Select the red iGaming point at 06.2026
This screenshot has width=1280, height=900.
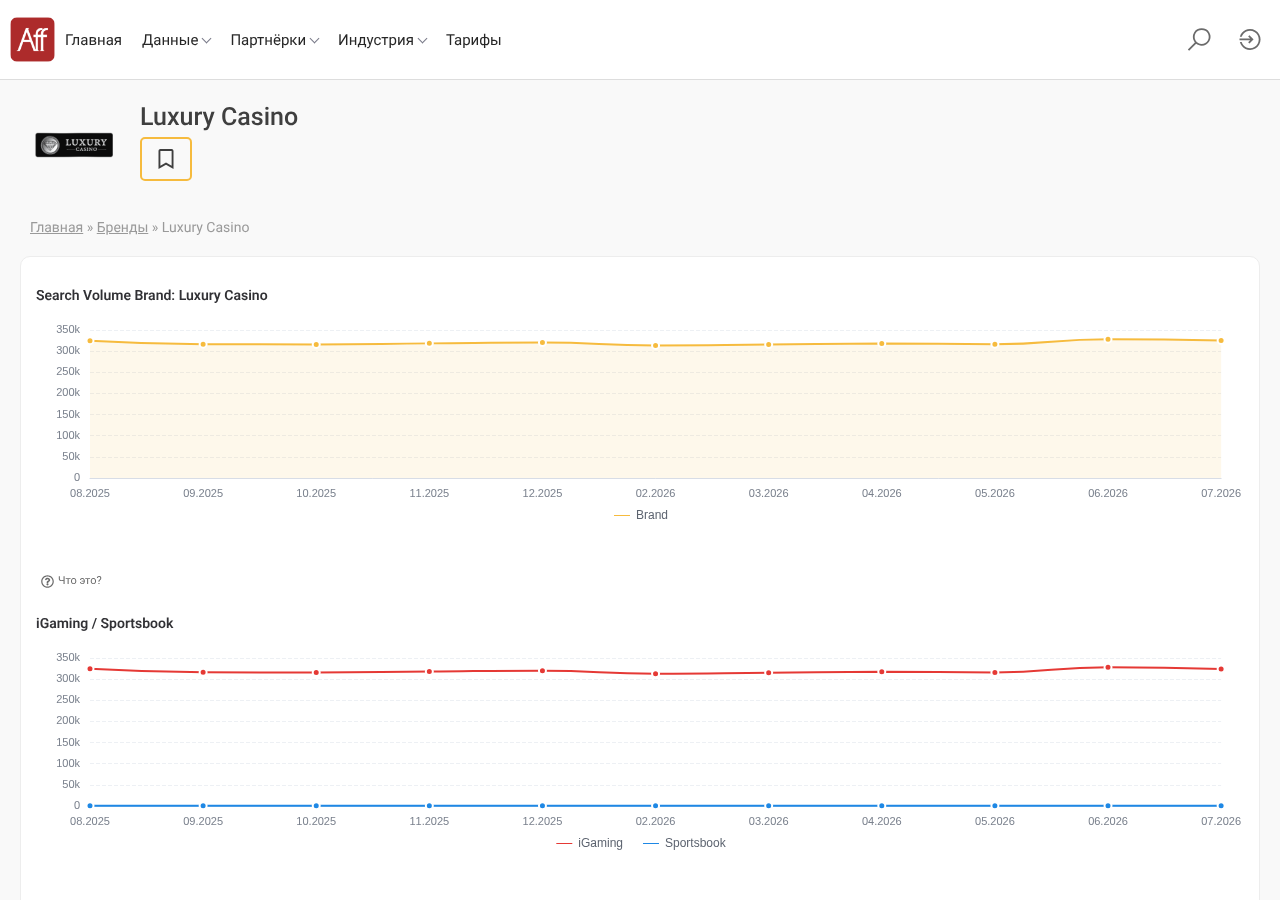1108,667
